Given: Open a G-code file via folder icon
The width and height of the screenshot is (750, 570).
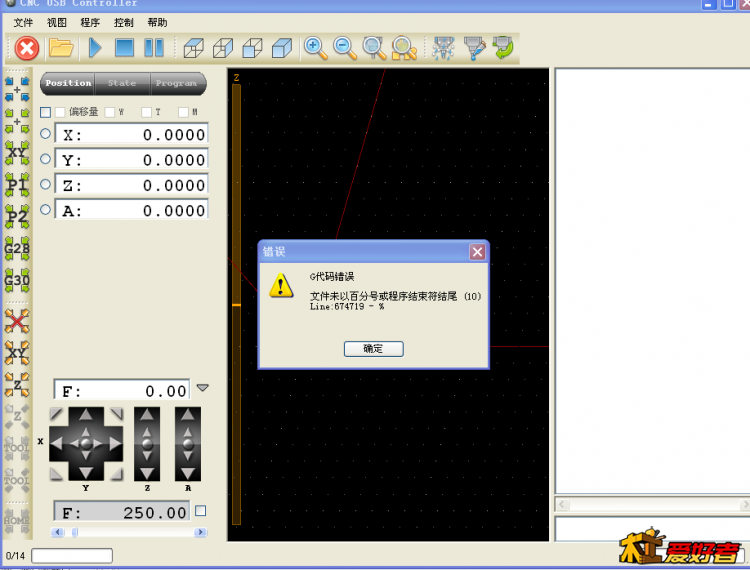Looking at the screenshot, I should point(61,48).
